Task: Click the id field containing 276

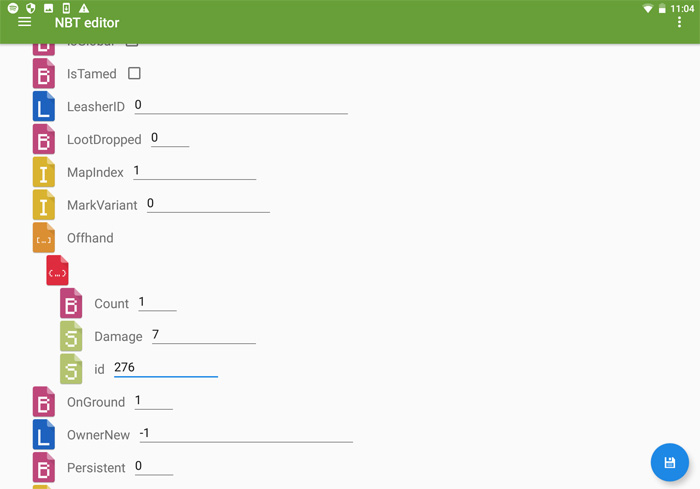Action: coord(166,368)
